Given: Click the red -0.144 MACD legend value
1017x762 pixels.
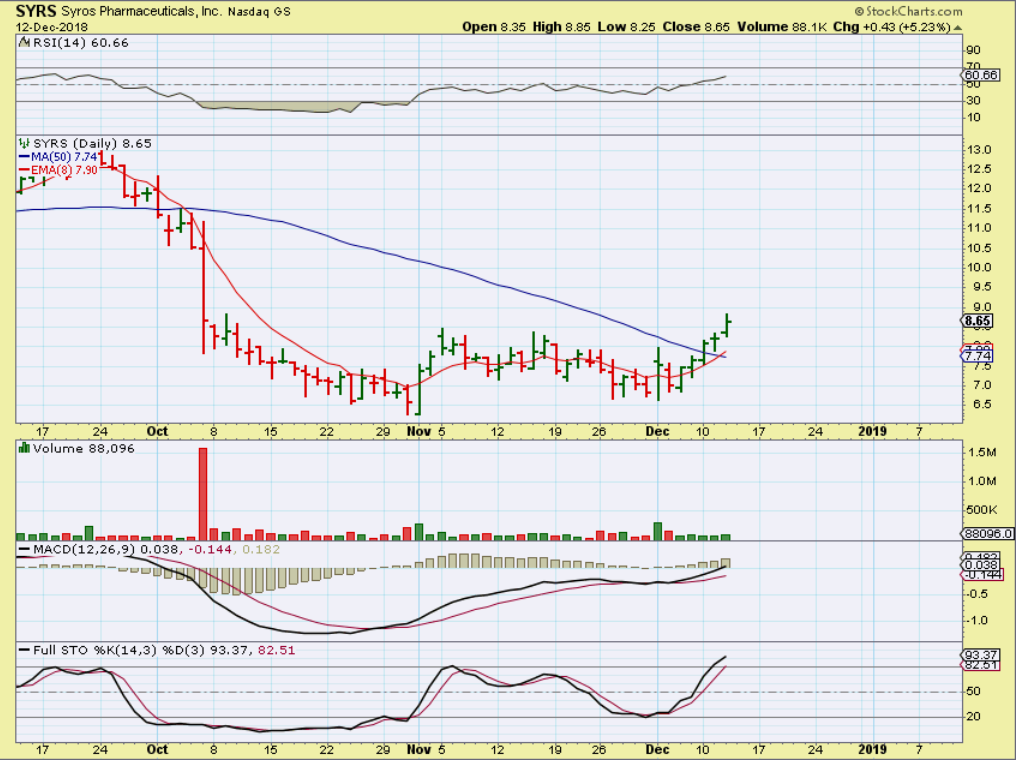Looking at the screenshot, I should coord(212,550).
